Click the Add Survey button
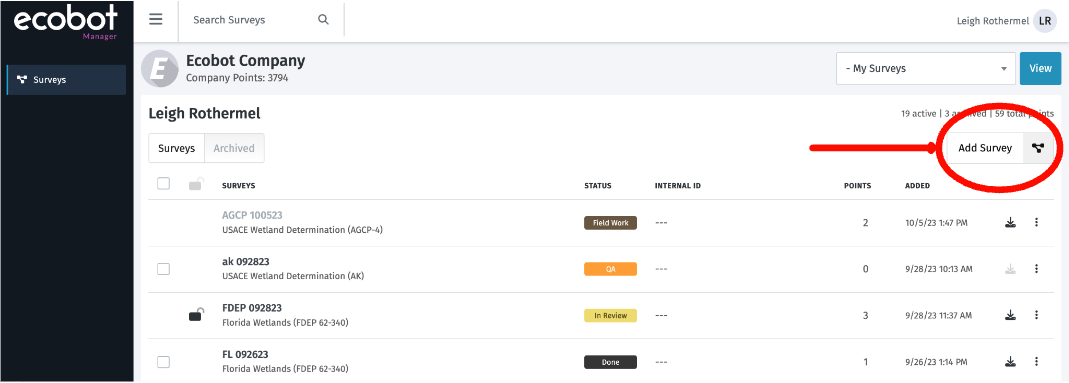Screen dimensions: 1069x383 click(x=985, y=148)
